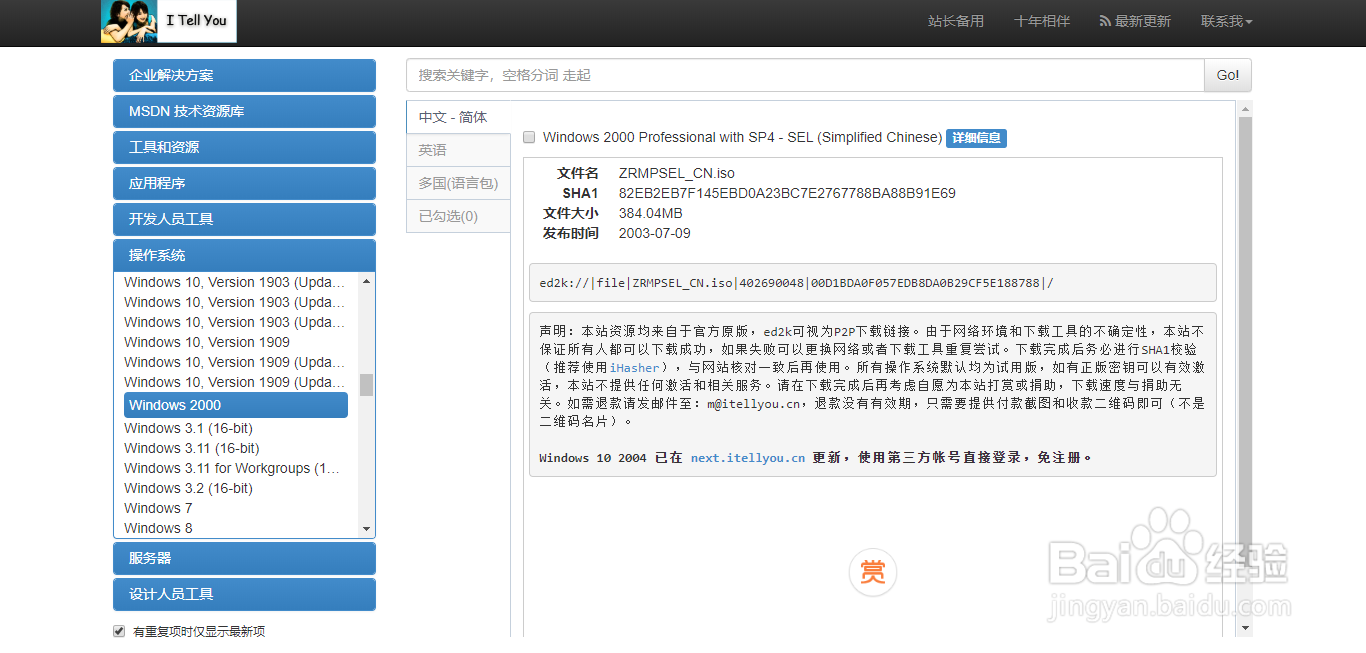Screen dimensions: 1366x653
Task: Select Windows 2000 in the list
Action: click(236, 405)
